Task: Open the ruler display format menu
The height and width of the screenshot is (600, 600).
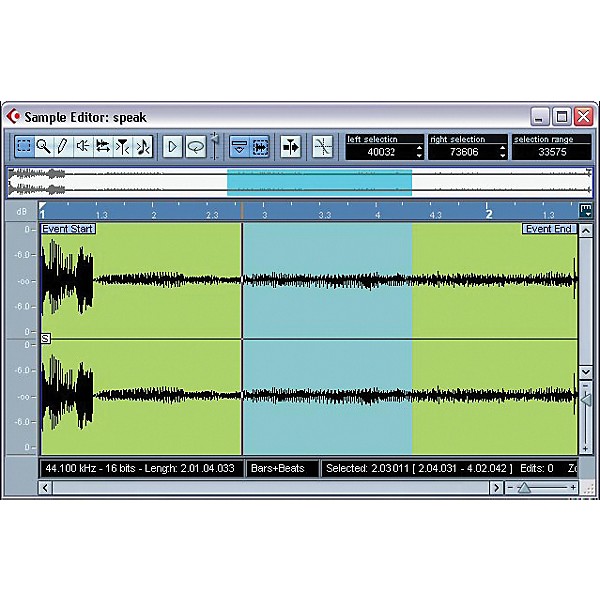Action: click(x=586, y=211)
